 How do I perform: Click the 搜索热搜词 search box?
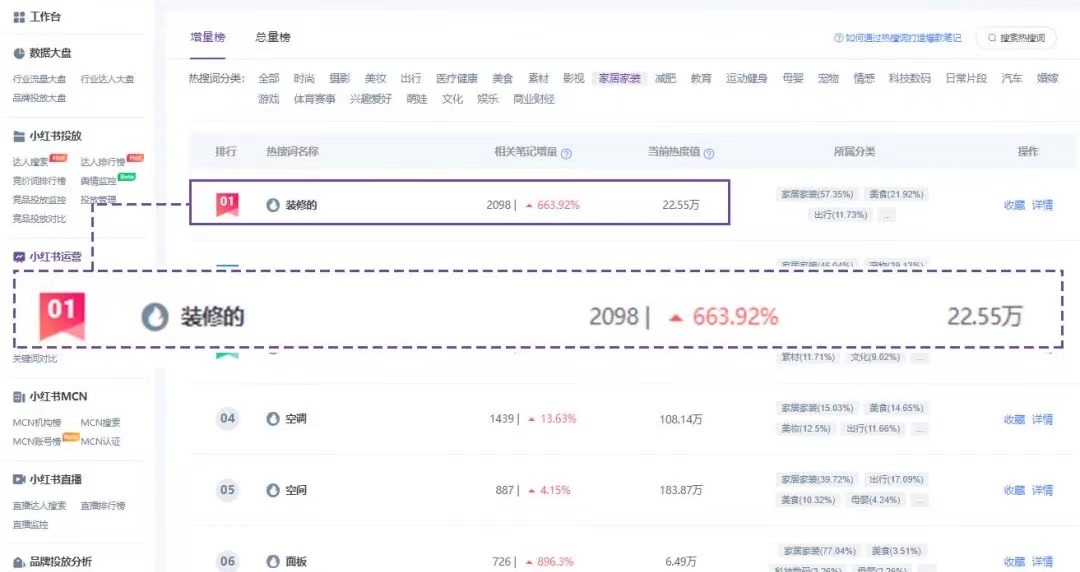click(1017, 38)
